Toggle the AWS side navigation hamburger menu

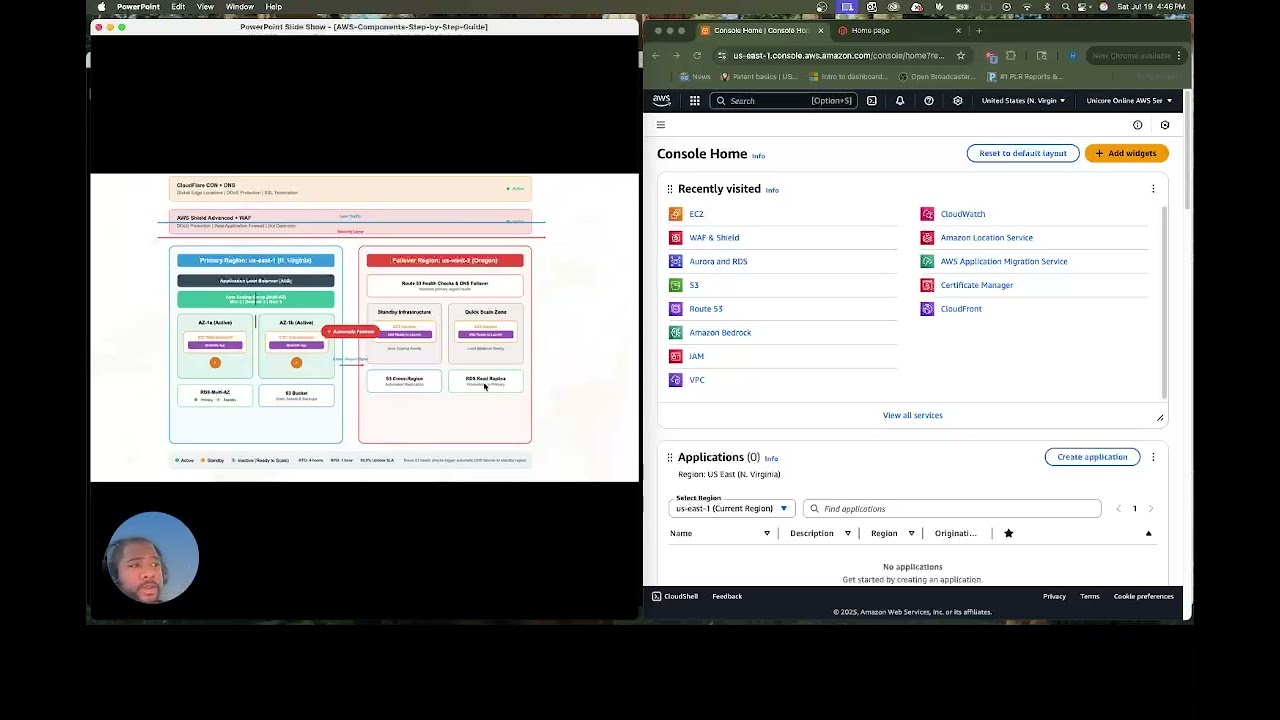661,125
